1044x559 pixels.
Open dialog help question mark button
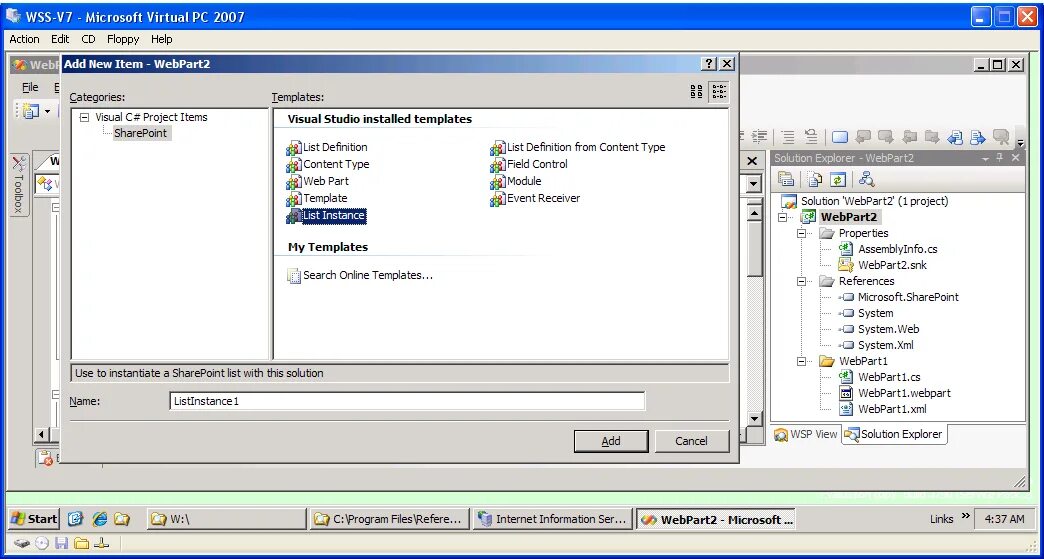point(709,64)
